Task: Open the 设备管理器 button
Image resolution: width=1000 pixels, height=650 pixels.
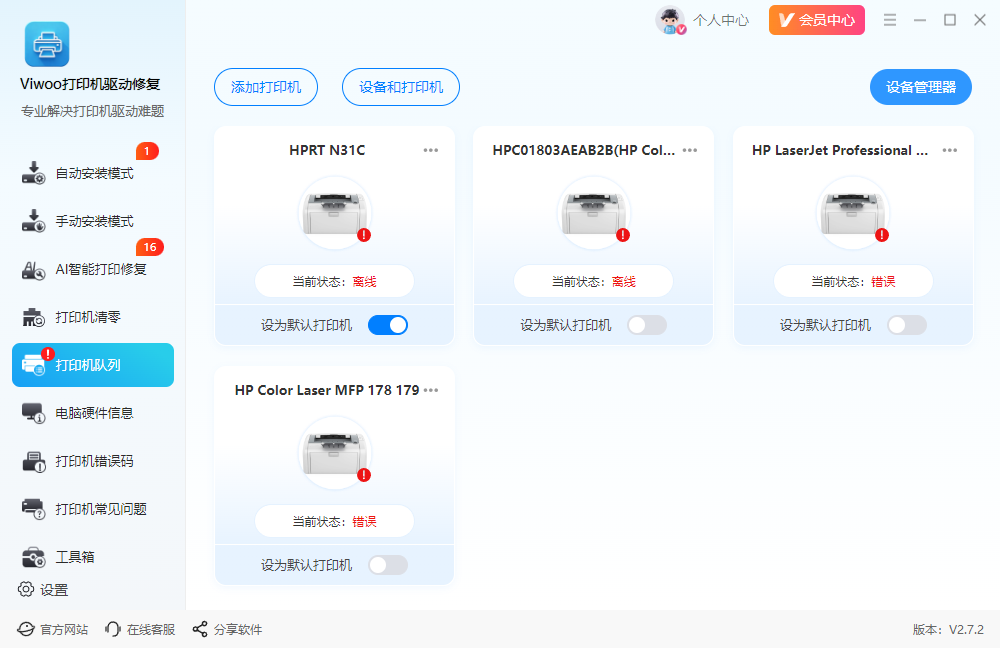Action: [920, 87]
